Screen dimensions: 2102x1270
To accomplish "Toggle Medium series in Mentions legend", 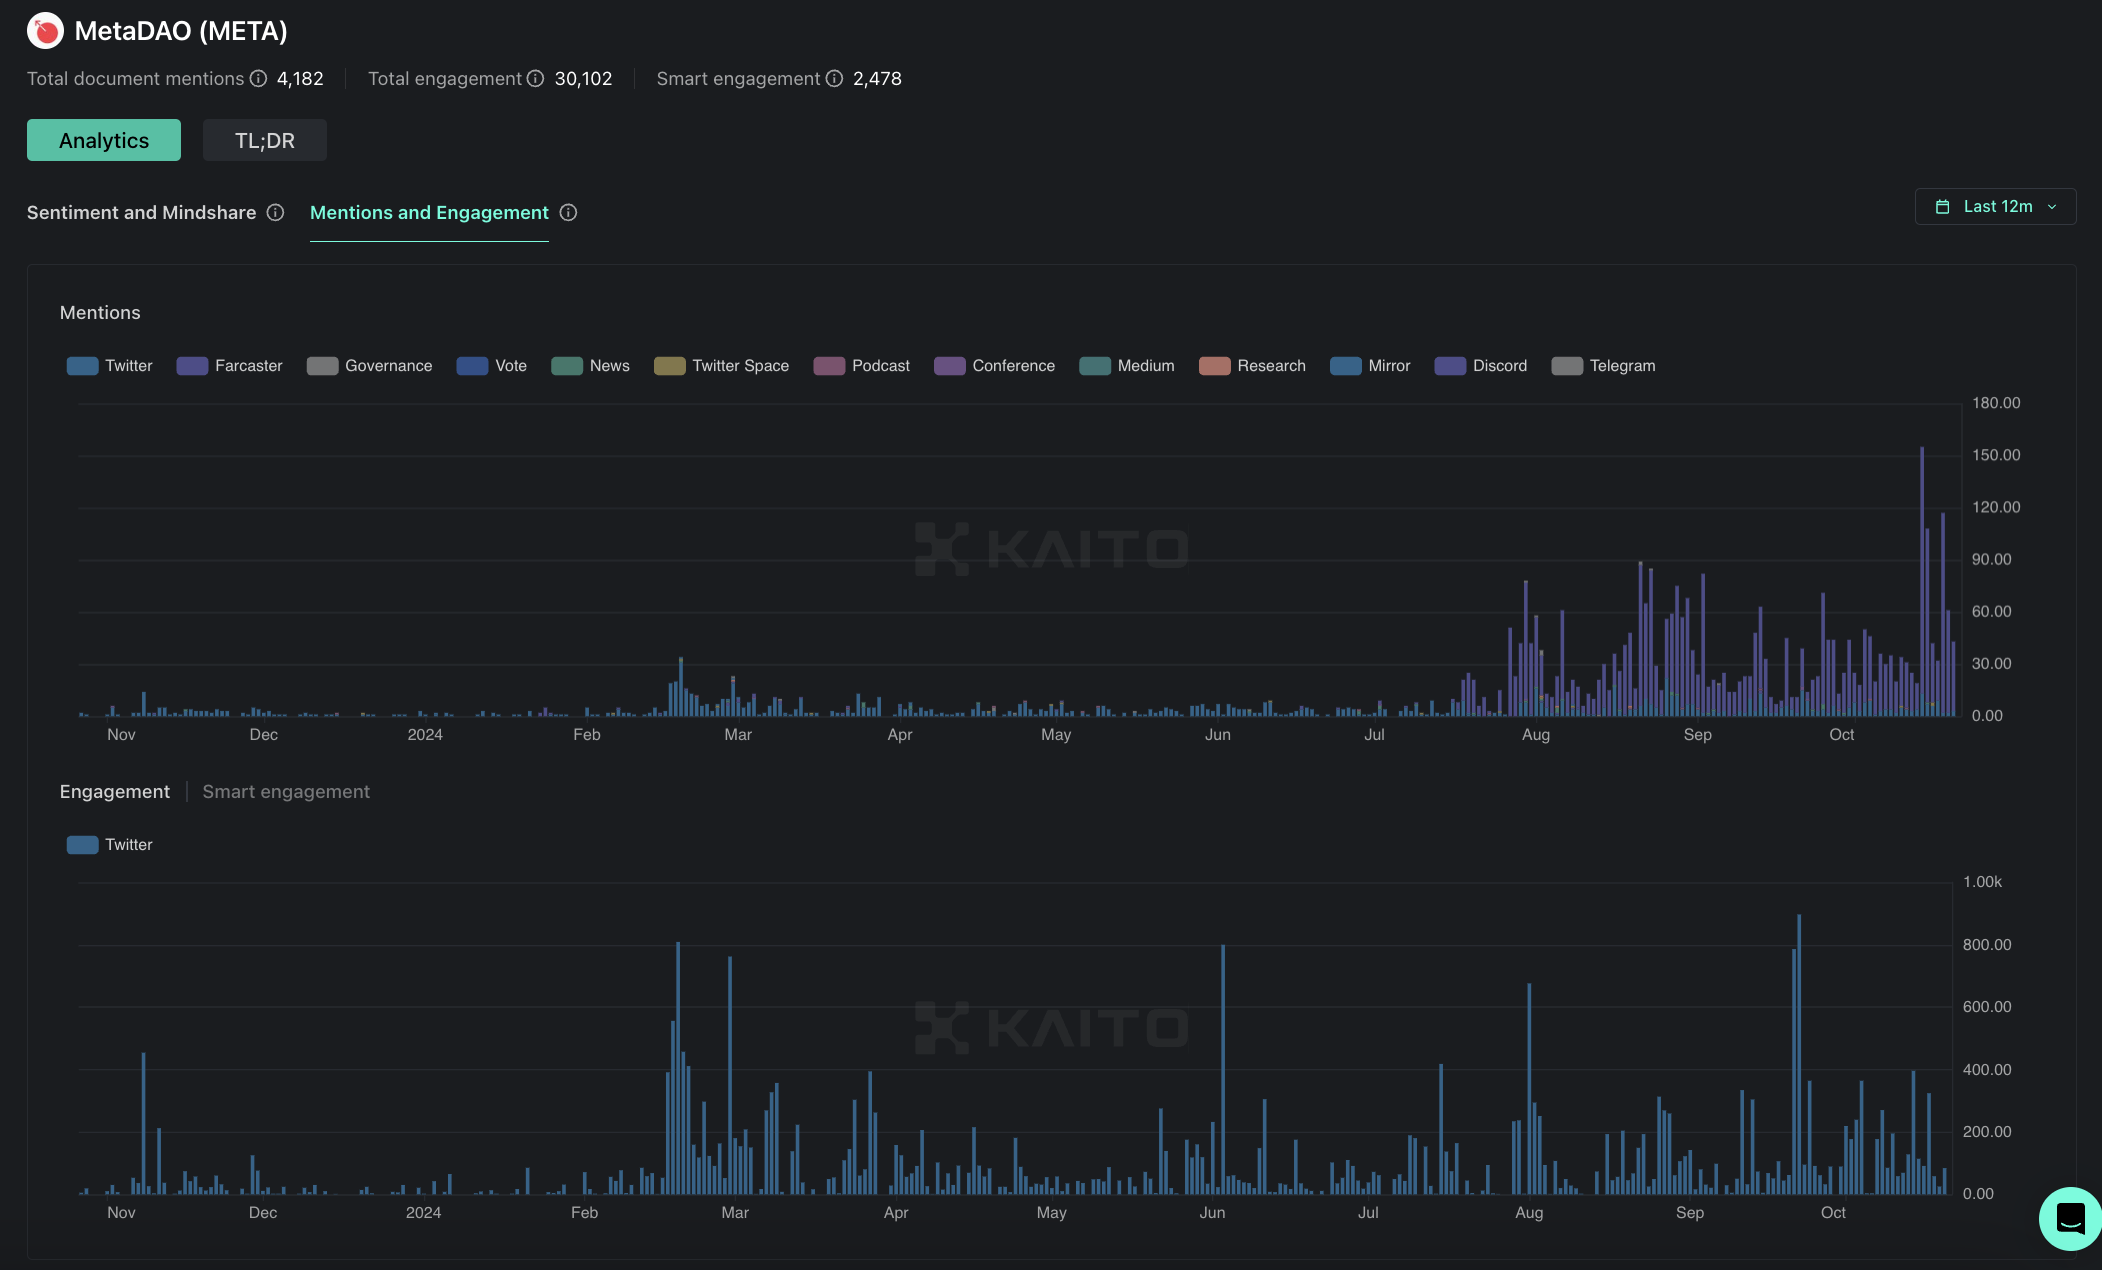I will [x=1127, y=366].
